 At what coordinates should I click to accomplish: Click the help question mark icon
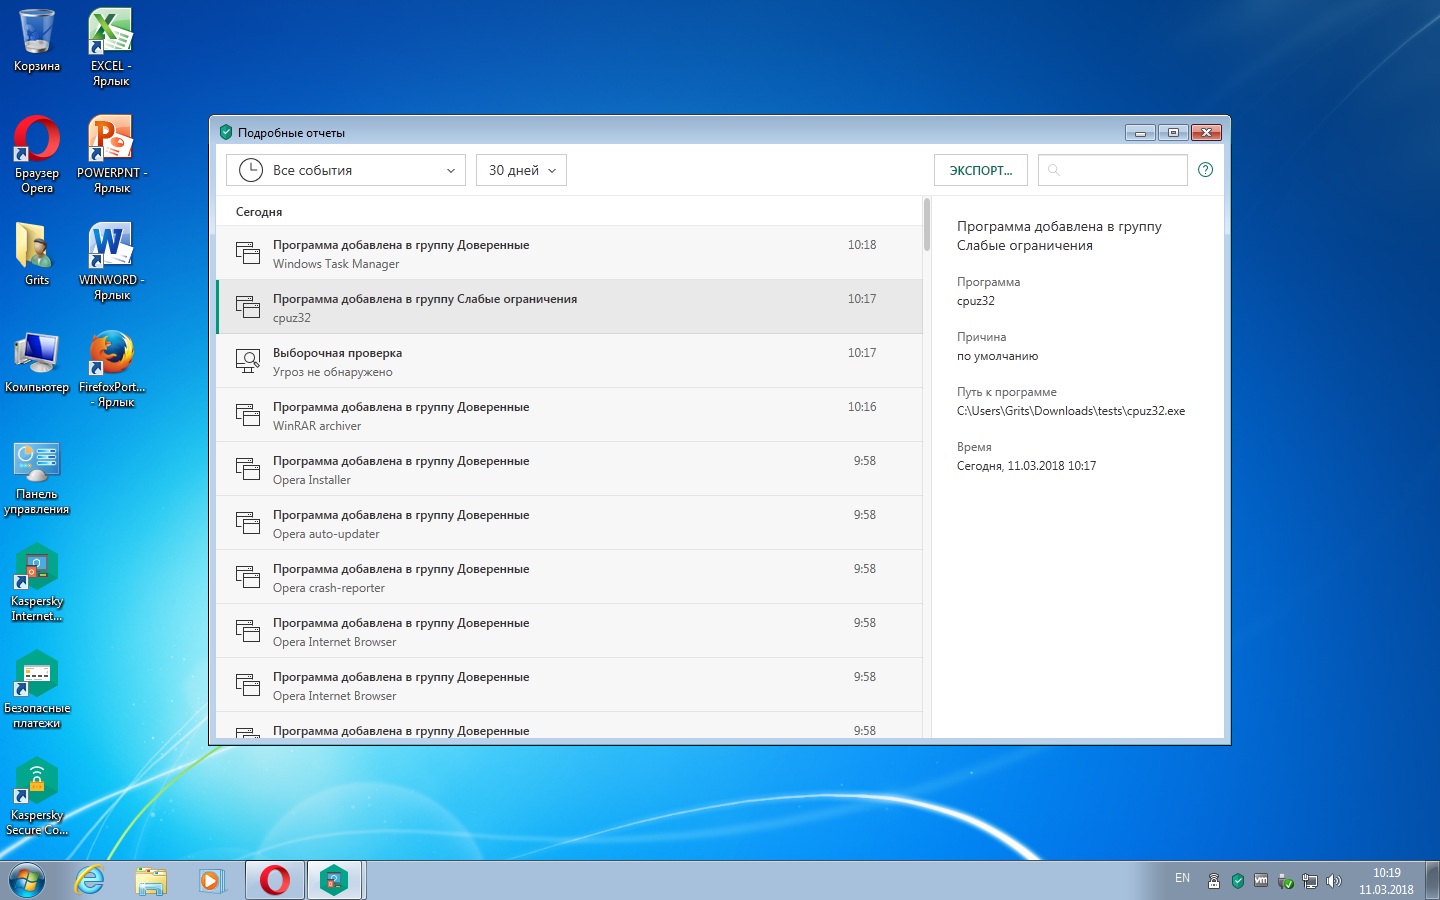coord(1205,170)
